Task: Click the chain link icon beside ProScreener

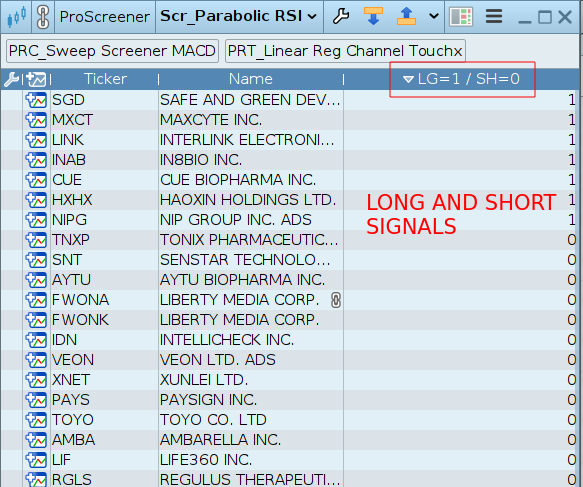Action: click(43, 17)
